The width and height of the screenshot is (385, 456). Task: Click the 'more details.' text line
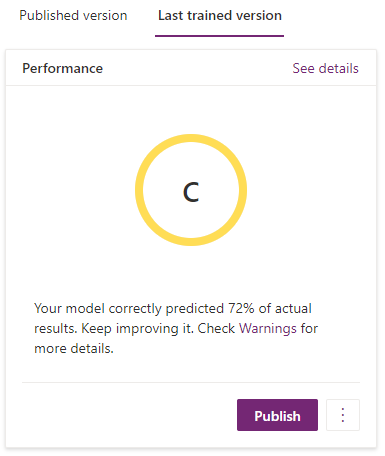pyautogui.click(x=74, y=349)
